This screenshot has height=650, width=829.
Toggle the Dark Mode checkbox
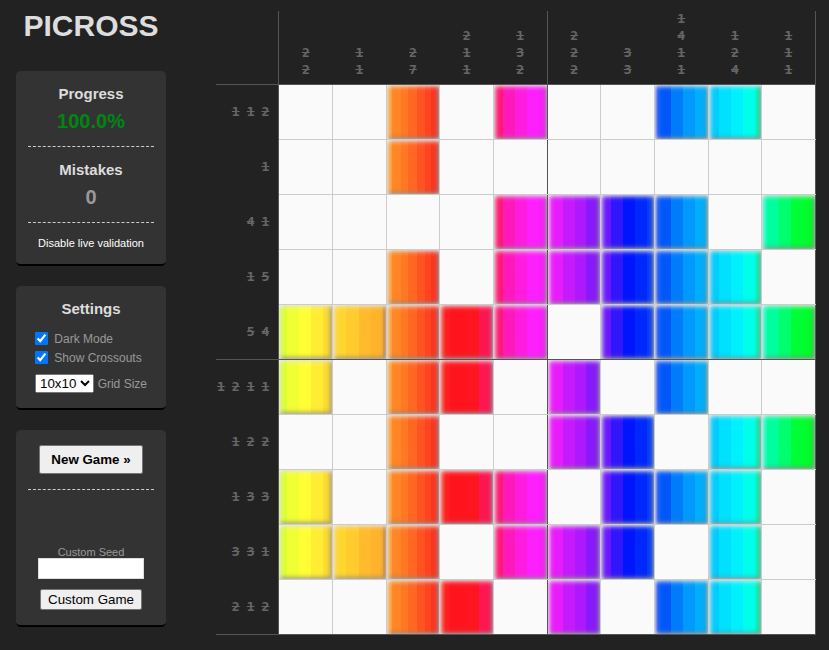click(41, 338)
